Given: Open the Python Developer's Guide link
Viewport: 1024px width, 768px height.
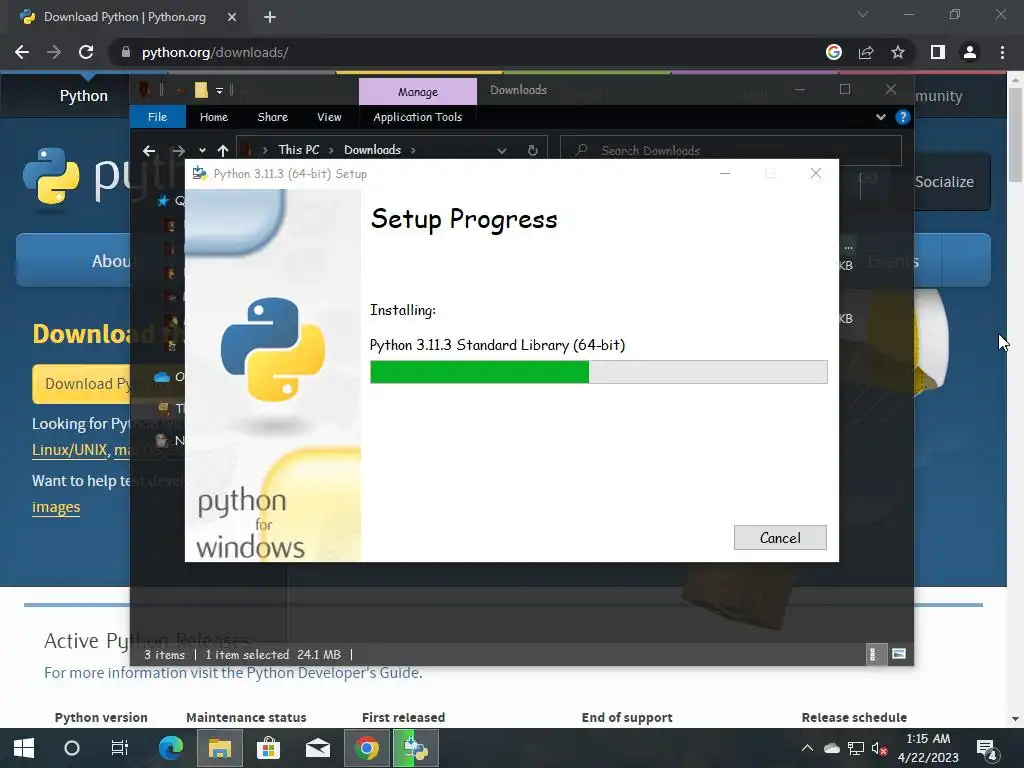Looking at the screenshot, I should (334, 673).
